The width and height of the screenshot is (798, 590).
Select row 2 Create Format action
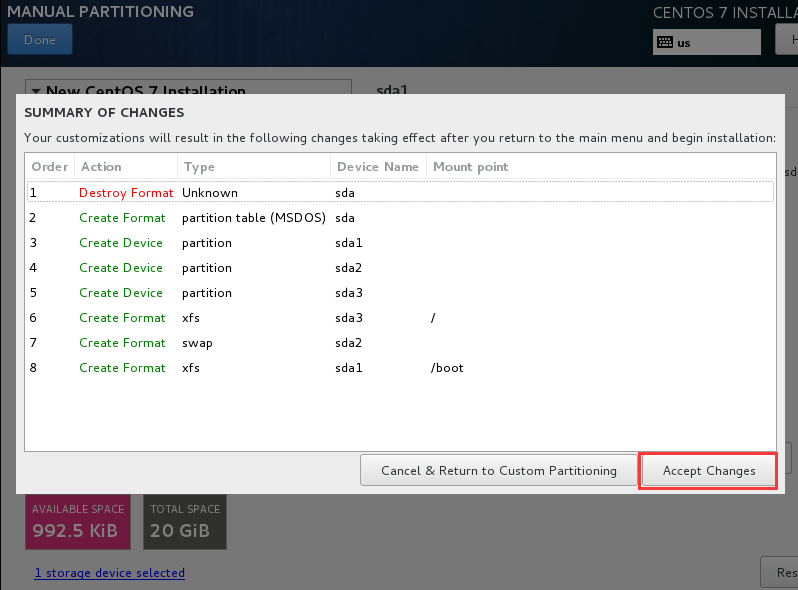(122, 218)
